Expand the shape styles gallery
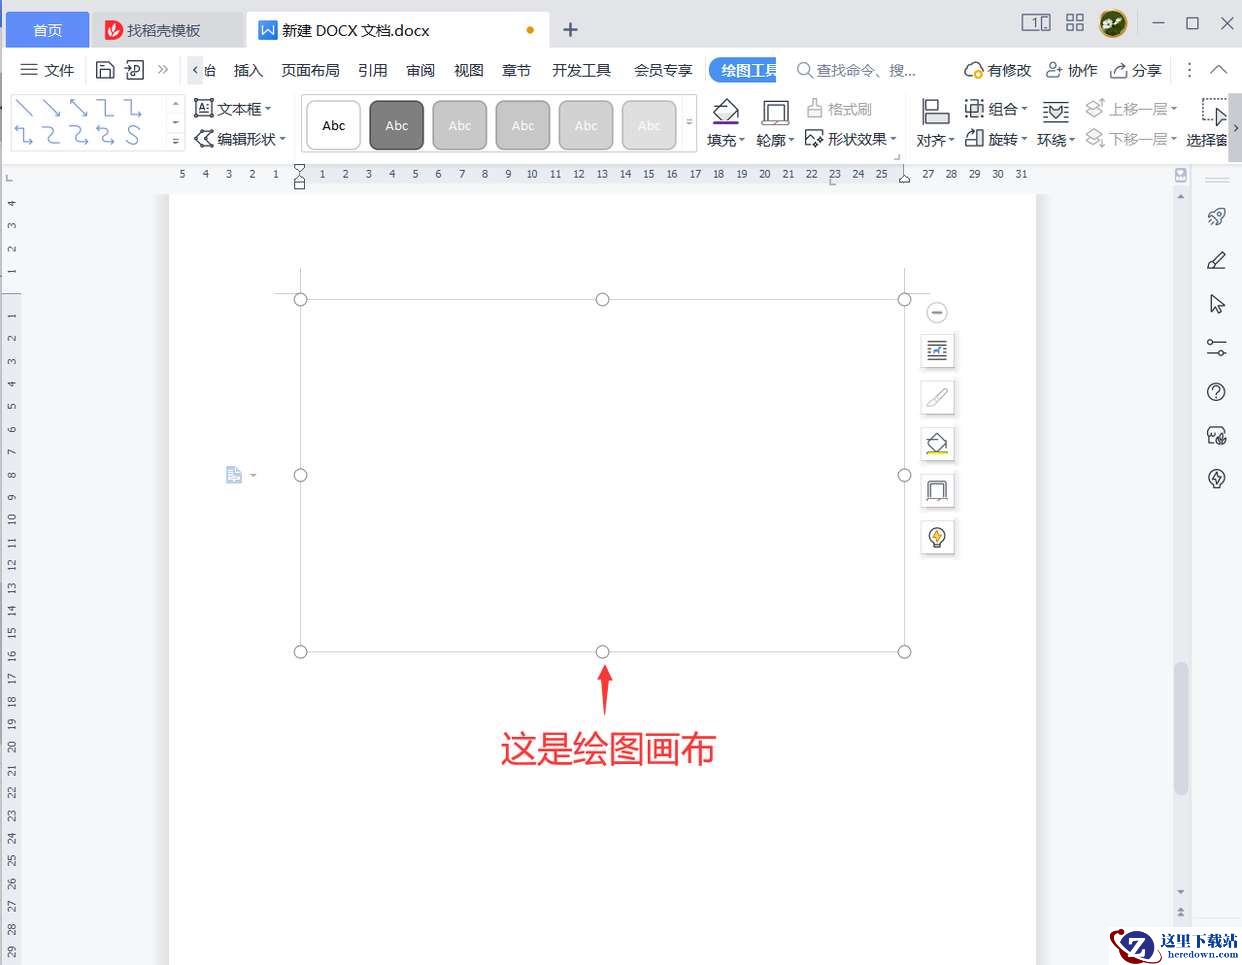The width and height of the screenshot is (1242, 965). pos(689,123)
